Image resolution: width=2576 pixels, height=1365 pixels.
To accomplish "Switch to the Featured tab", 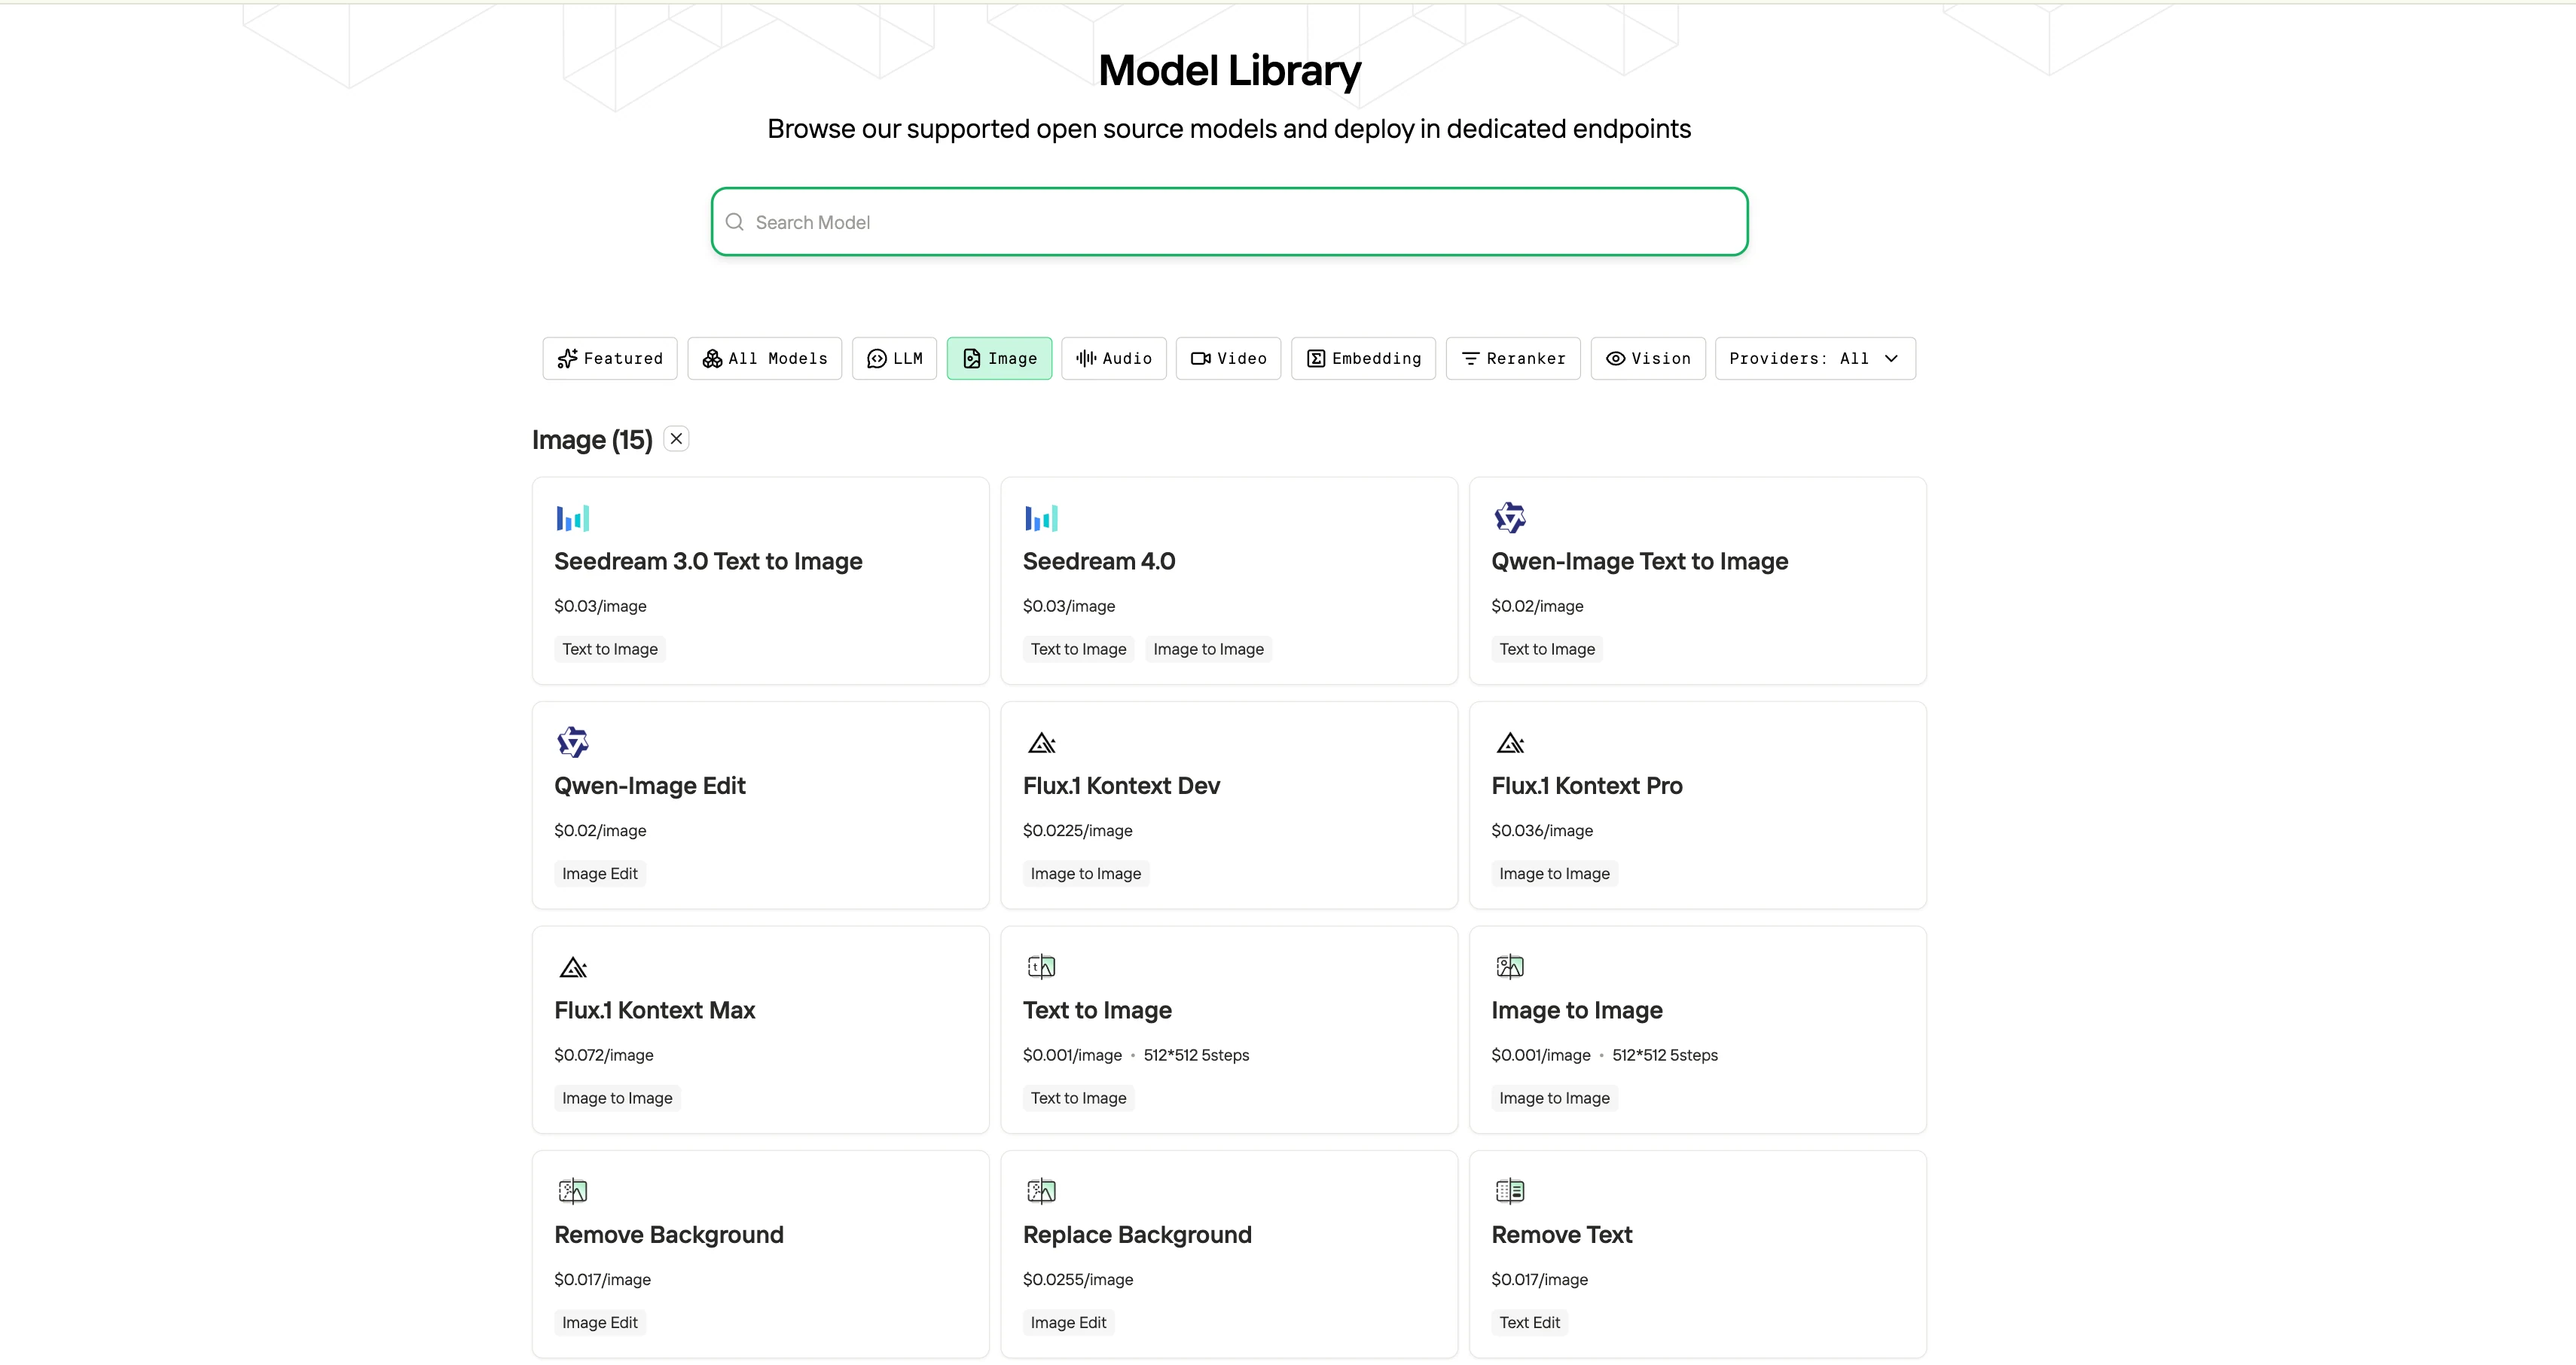I will click(x=610, y=358).
